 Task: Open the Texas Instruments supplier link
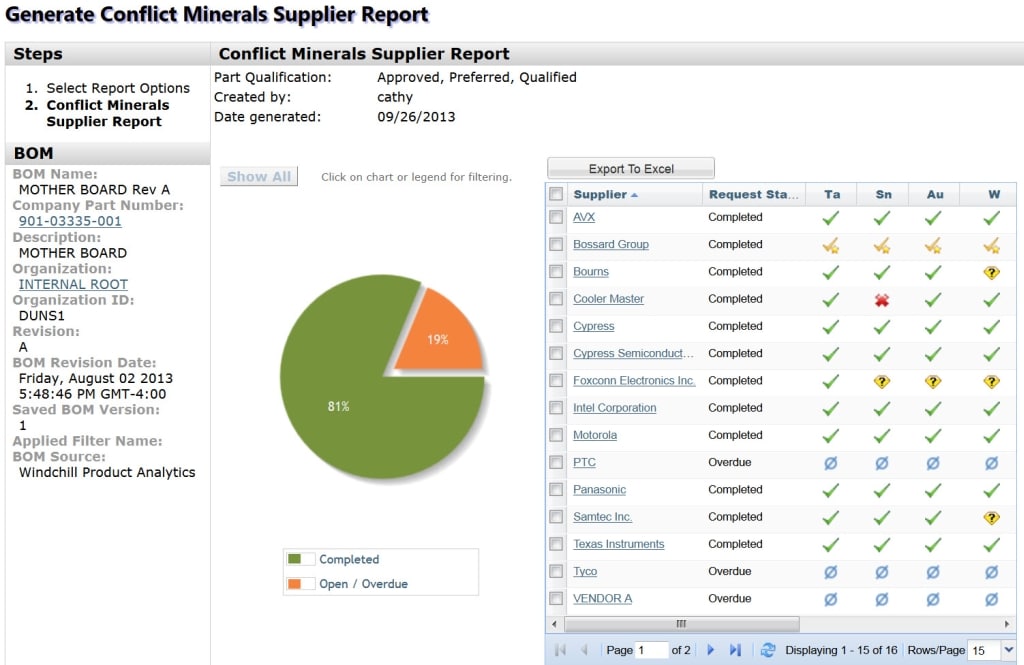click(618, 544)
